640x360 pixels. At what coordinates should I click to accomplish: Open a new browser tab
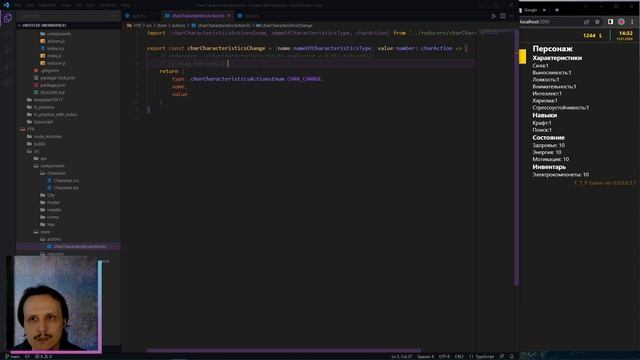pos(557,10)
